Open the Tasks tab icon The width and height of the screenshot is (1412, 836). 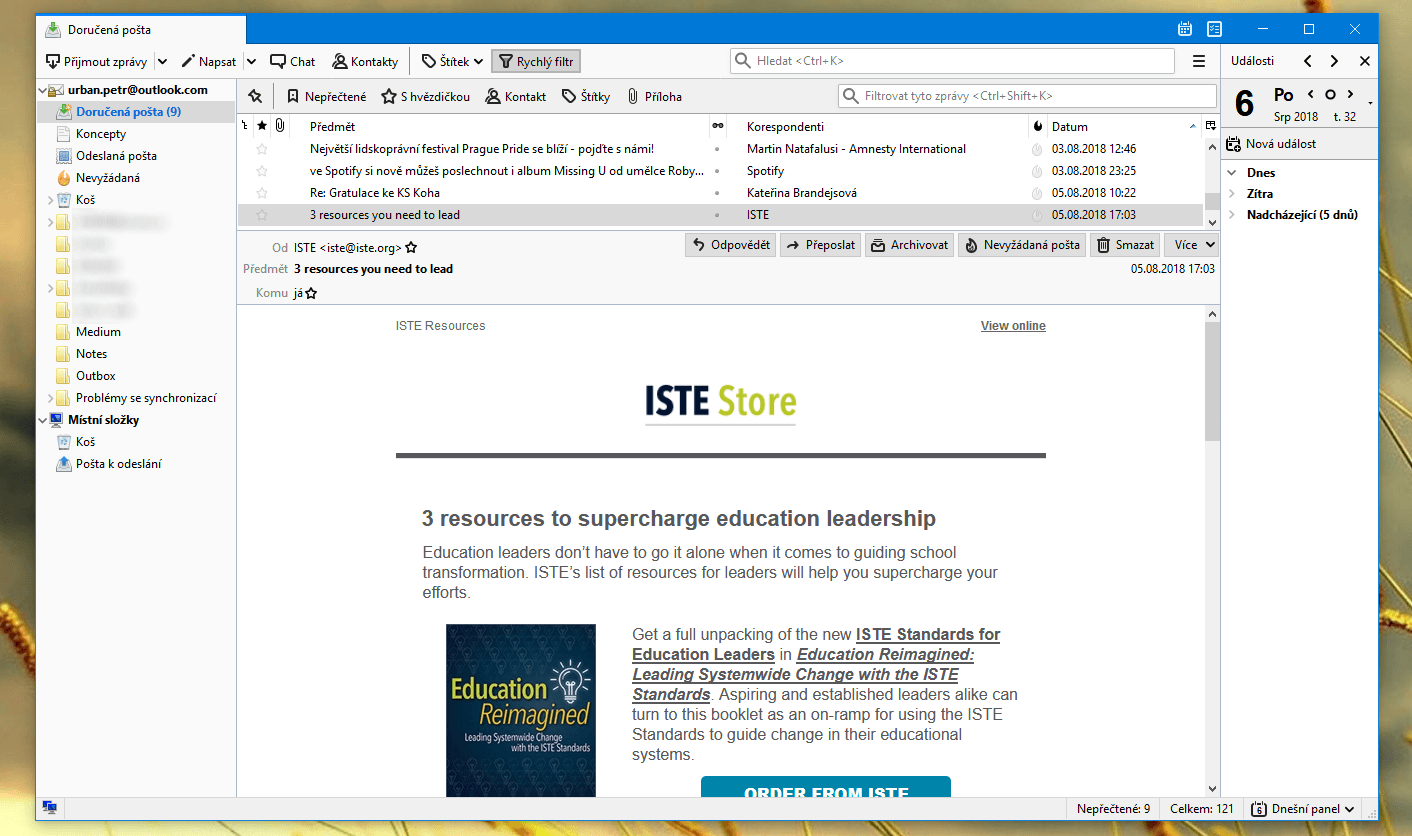pos(1214,29)
